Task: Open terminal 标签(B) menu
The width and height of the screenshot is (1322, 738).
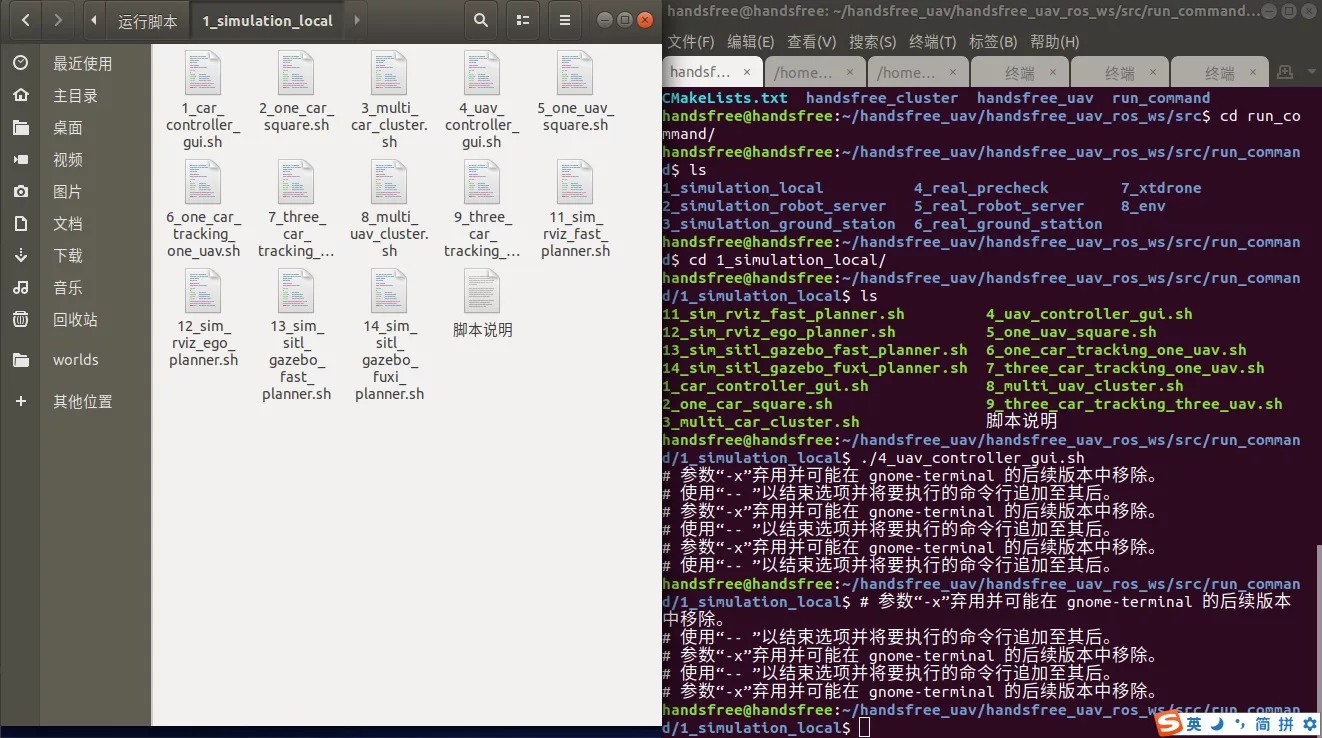Action: click(x=994, y=42)
